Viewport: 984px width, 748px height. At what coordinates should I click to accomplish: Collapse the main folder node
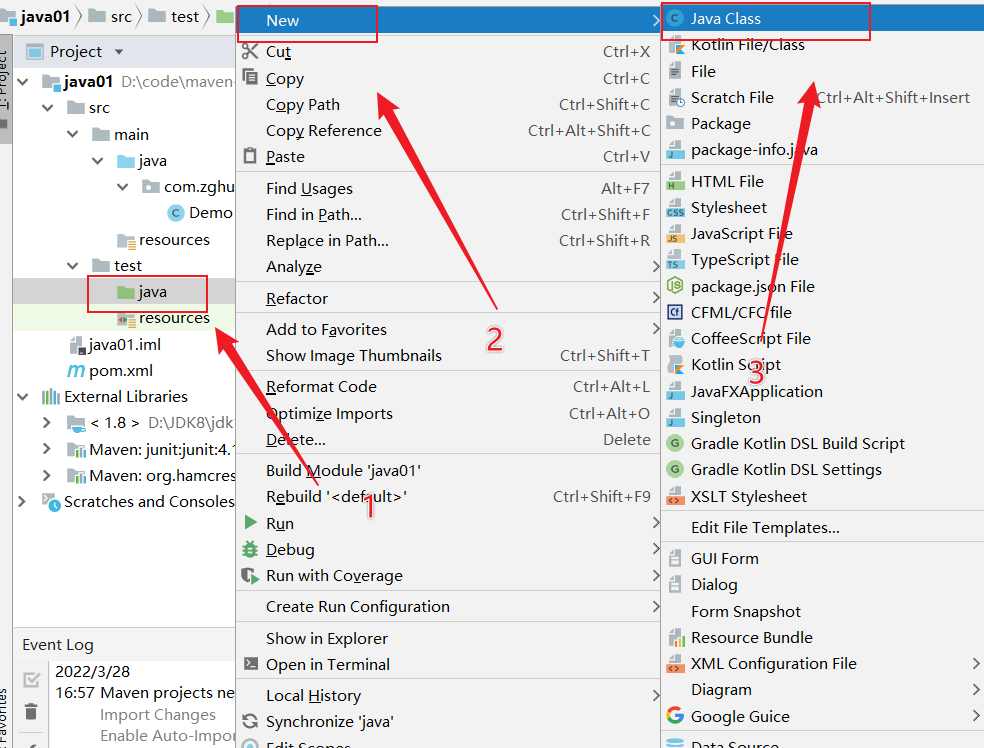click(x=73, y=134)
